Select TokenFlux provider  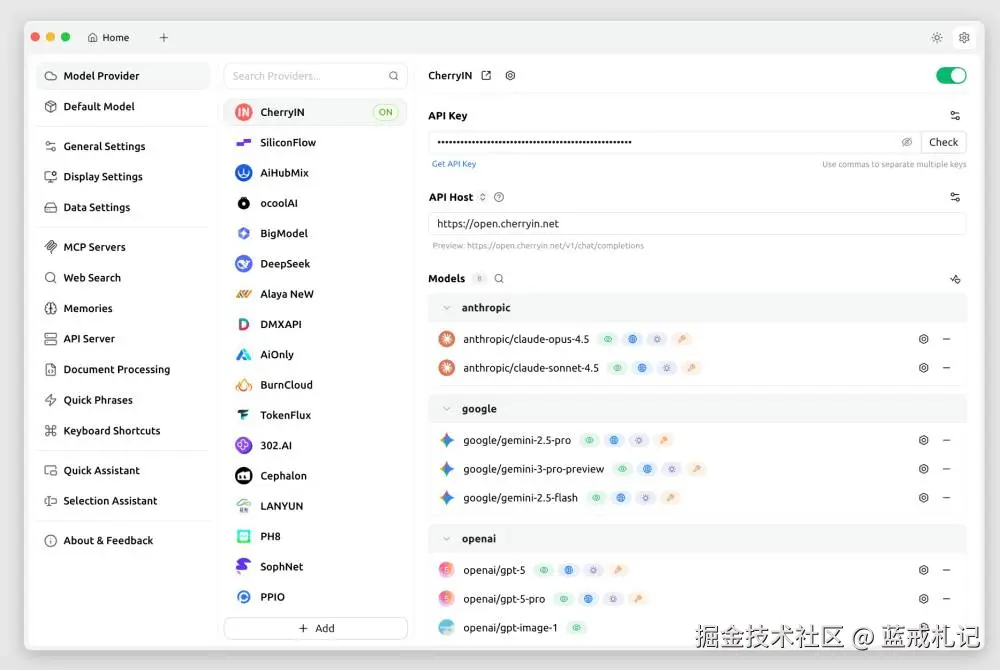(316, 415)
